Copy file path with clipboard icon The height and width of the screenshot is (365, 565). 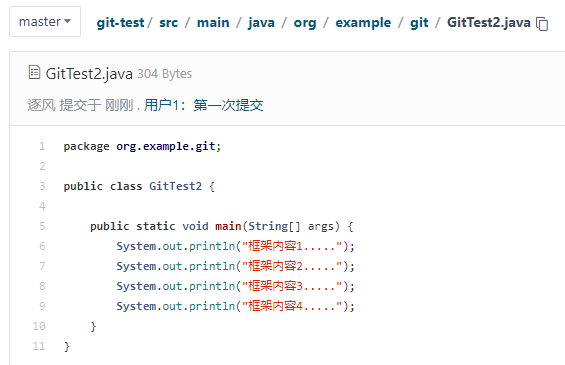point(542,24)
